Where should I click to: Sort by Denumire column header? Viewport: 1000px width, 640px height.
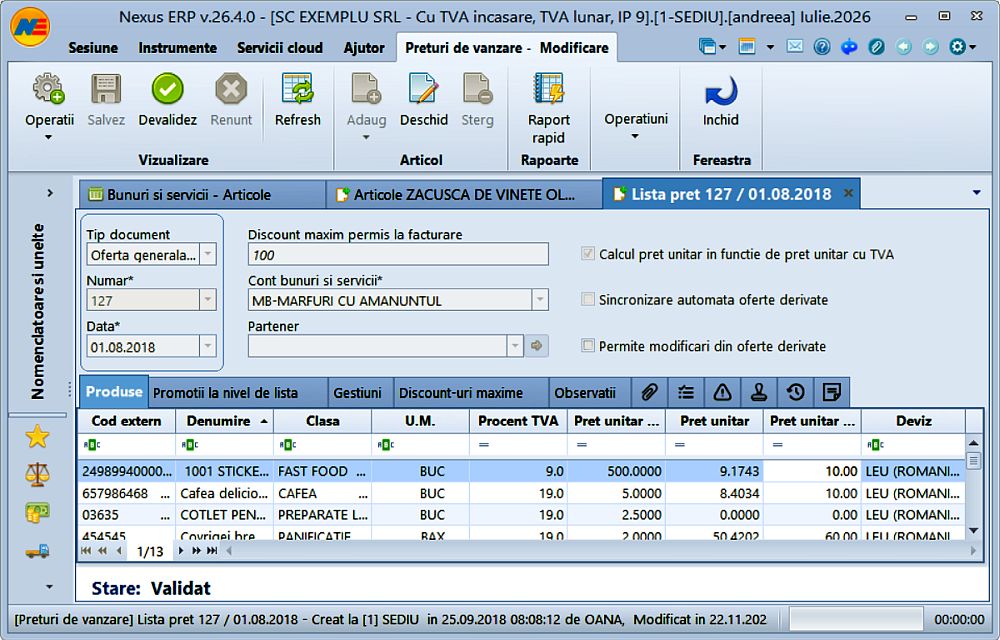pos(224,421)
